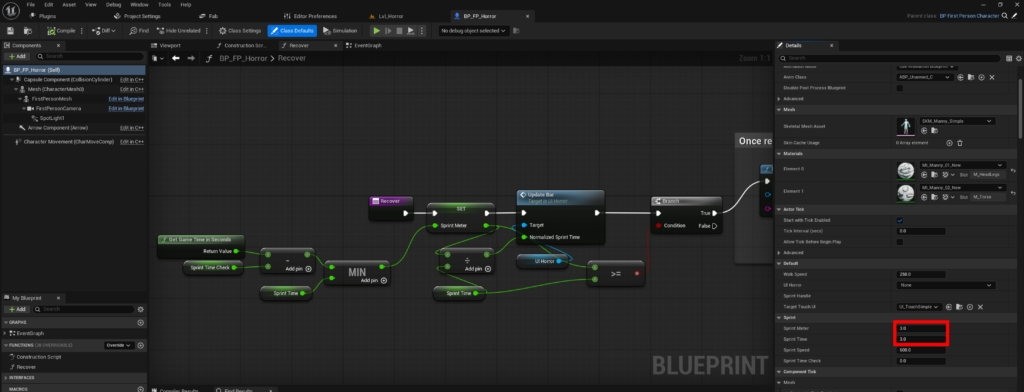Viewport: 1024px width, 392px height.
Task: Clear the Anim Class value with X
Action: pos(992,77)
